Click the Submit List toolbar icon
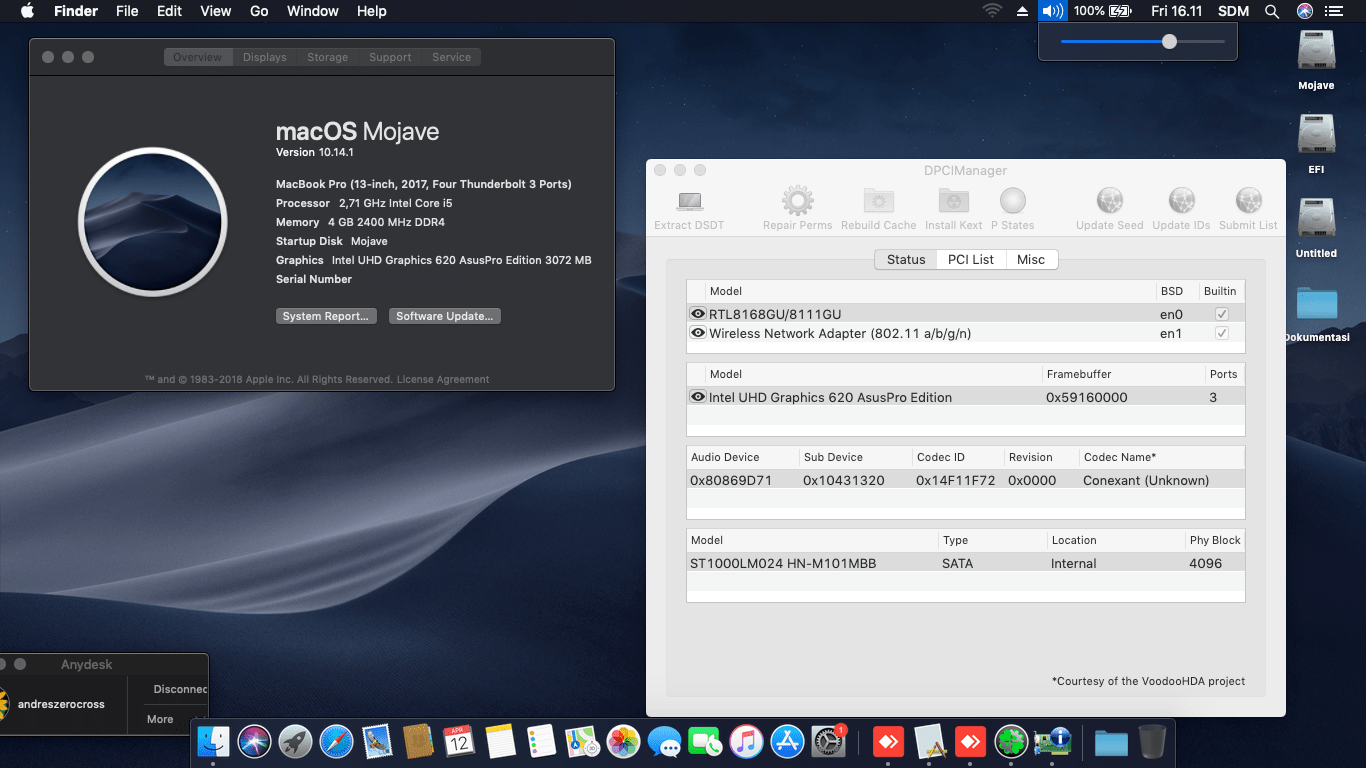1366x768 pixels. click(x=1248, y=205)
